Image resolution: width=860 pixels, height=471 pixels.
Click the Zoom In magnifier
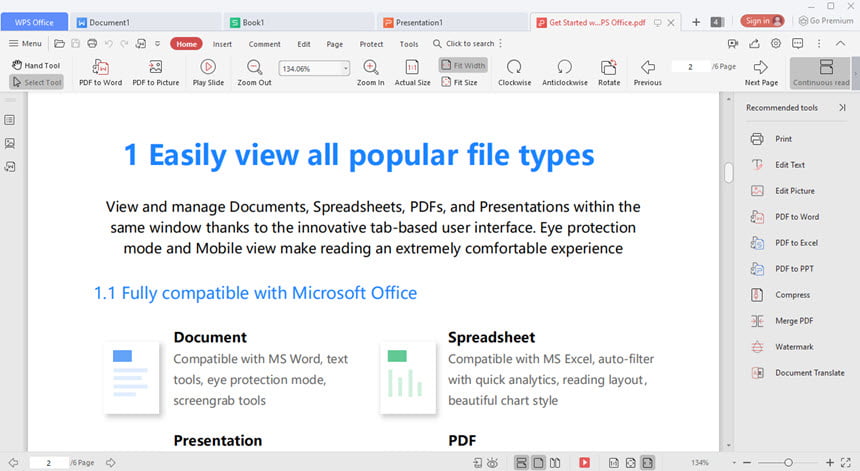click(370, 73)
